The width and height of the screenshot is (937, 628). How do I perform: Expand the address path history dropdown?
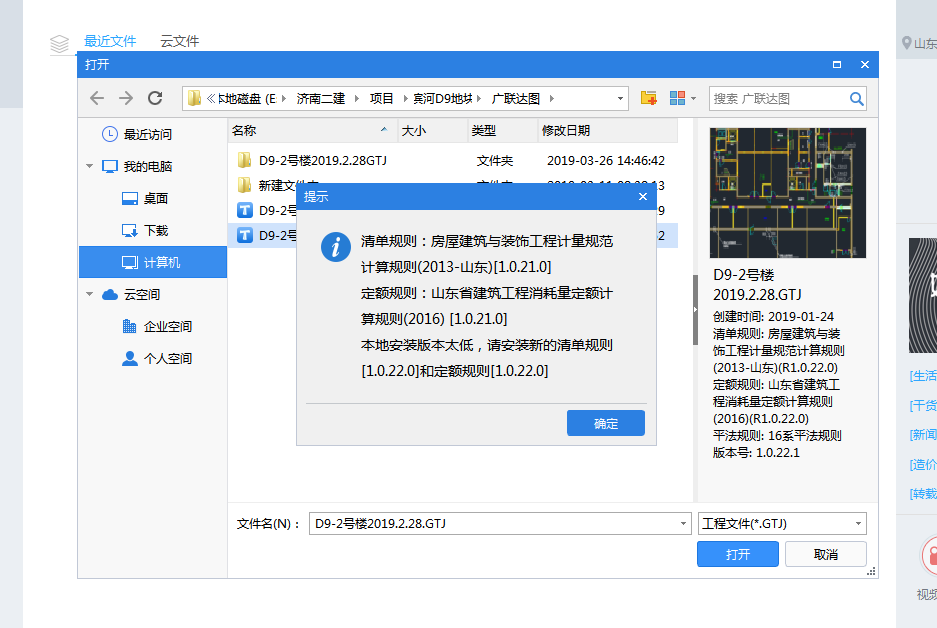(x=620, y=99)
